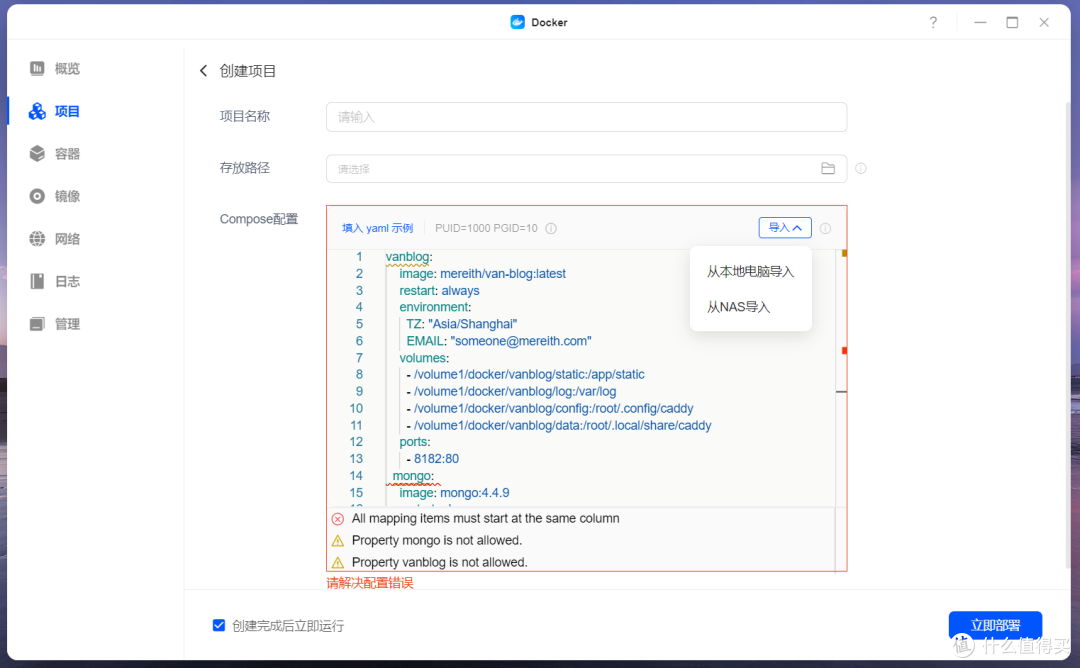1080x668 pixels.
Task: Click the 项目名称 input field
Action: (x=586, y=116)
